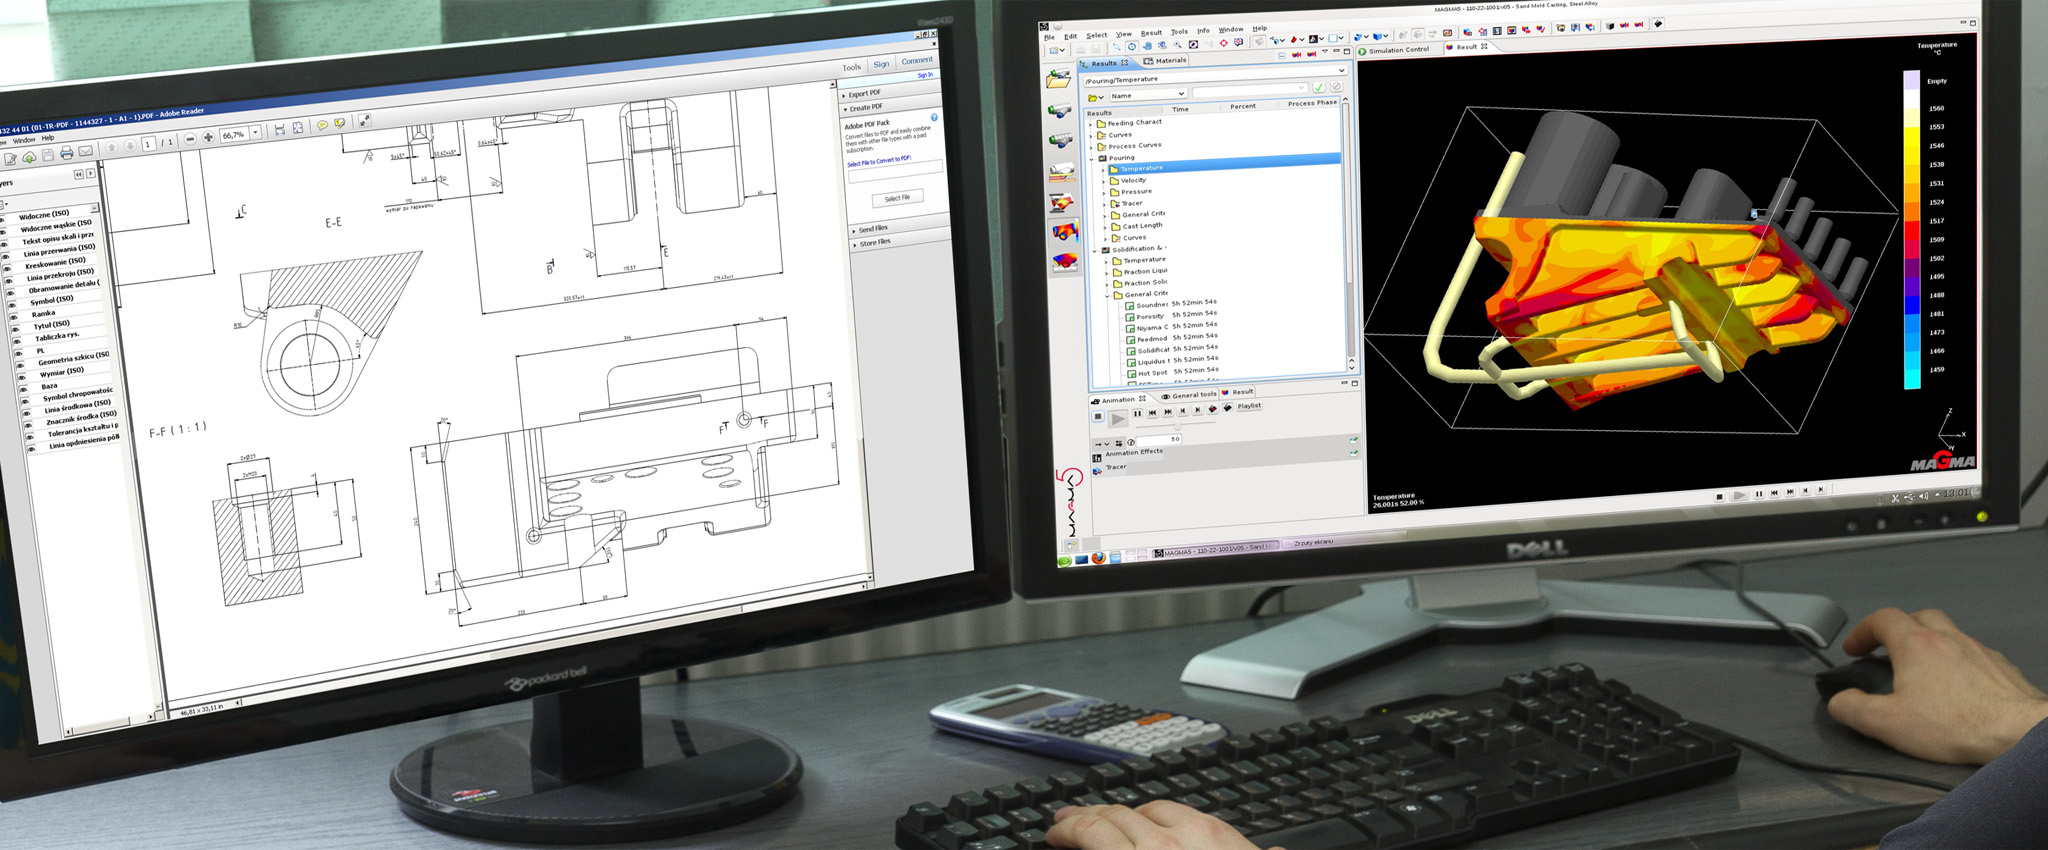Click the green checkmark apply-filter button in Results
The height and width of the screenshot is (850, 2048).
[x=1318, y=87]
